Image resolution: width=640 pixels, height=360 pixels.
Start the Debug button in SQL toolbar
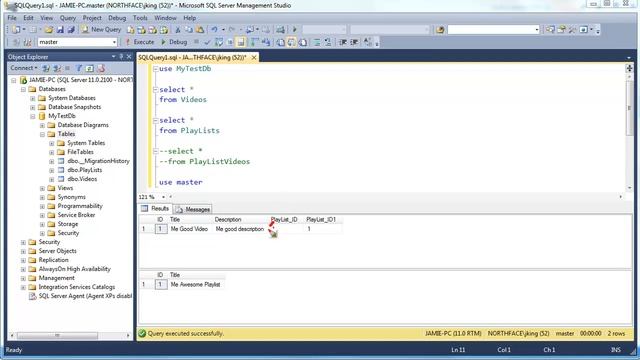click(174, 42)
